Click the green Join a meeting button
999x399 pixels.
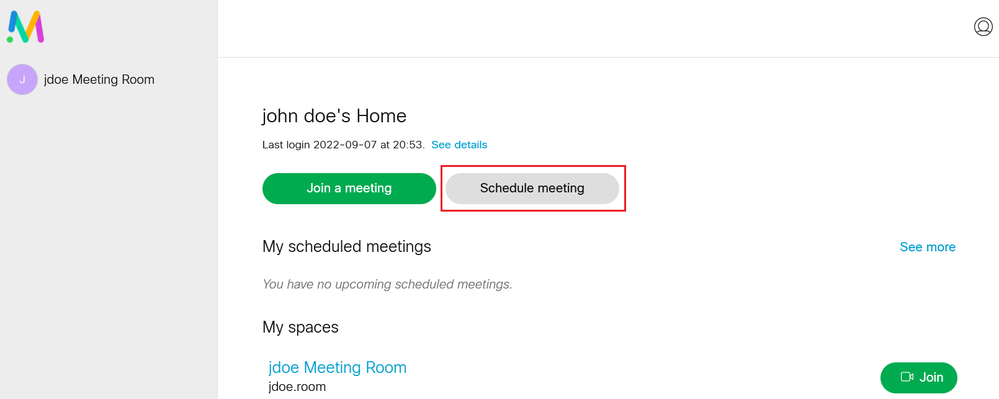[x=349, y=189]
